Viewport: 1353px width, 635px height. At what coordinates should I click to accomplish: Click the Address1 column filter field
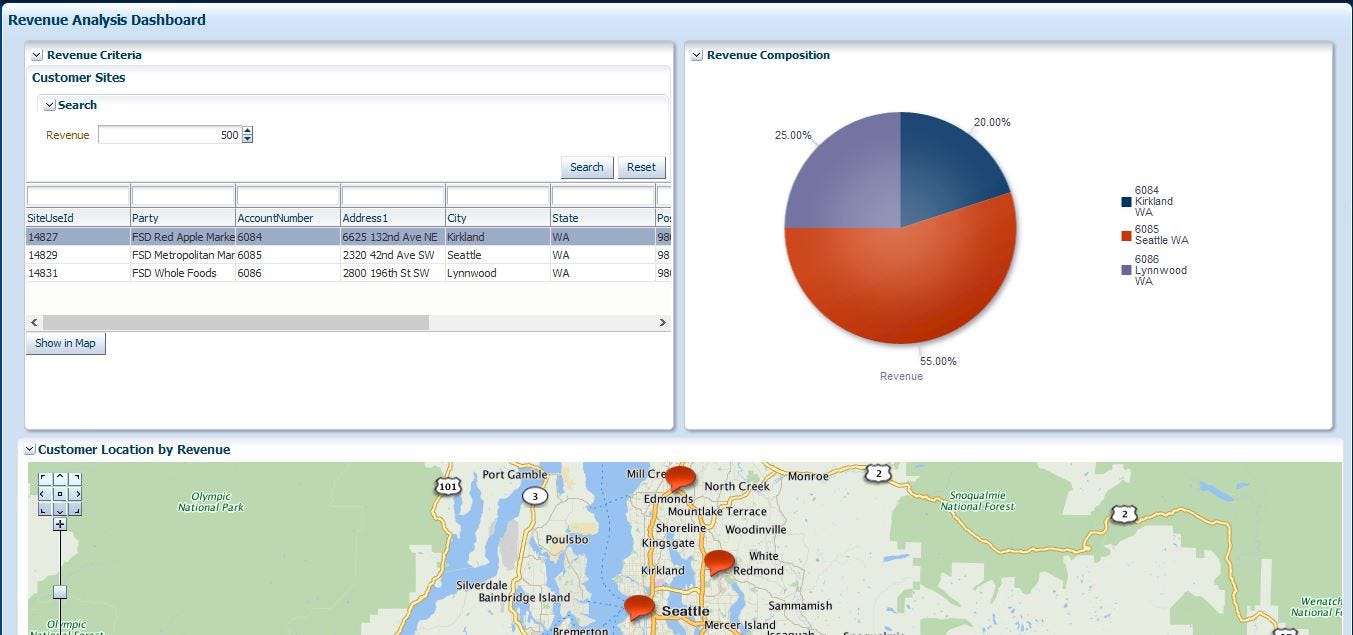point(393,195)
